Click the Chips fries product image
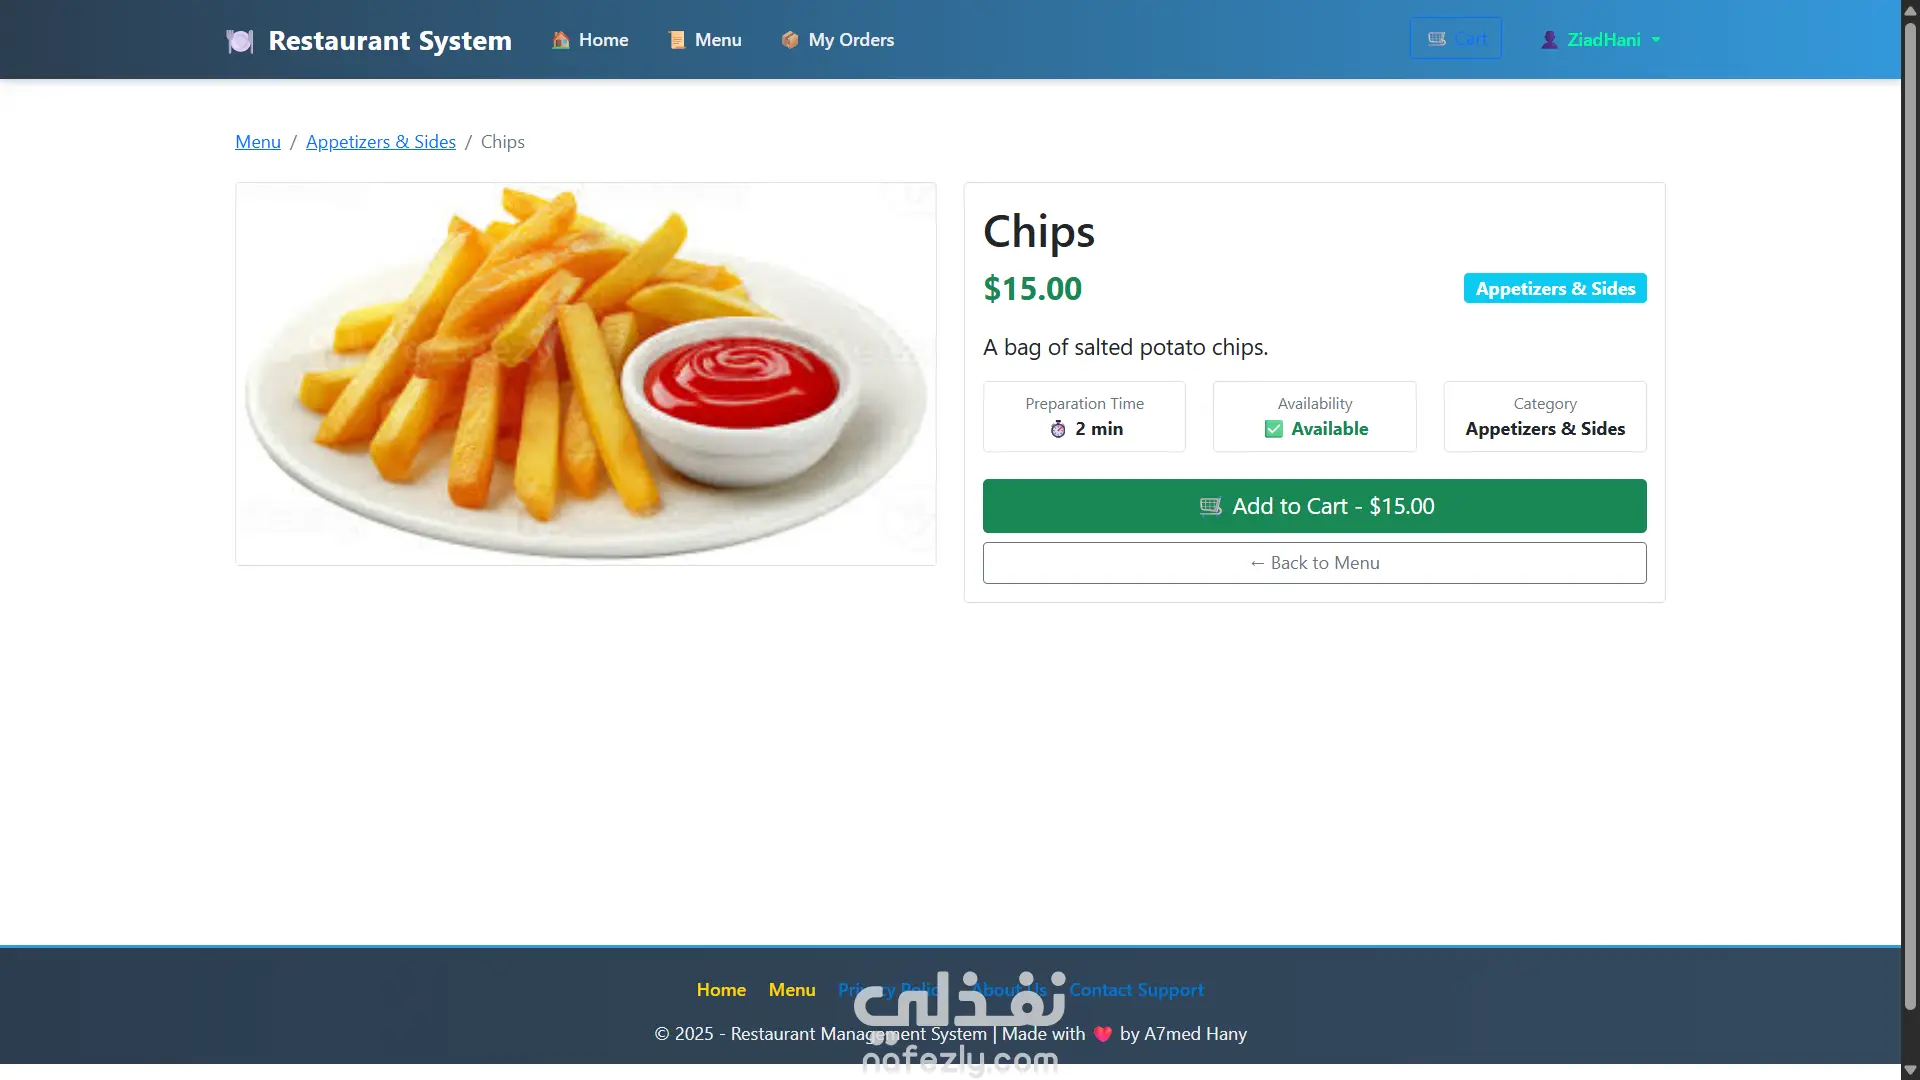The width and height of the screenshot is (1920, 1080). (586, 374)
